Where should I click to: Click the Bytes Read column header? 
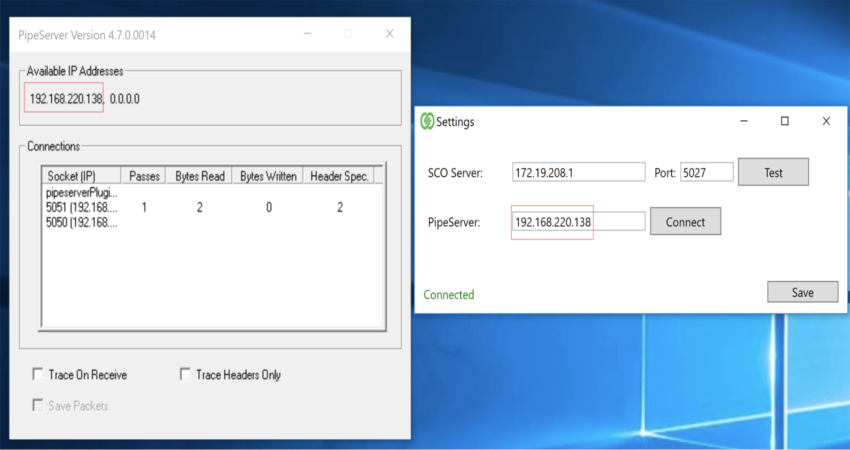[198, 176]
